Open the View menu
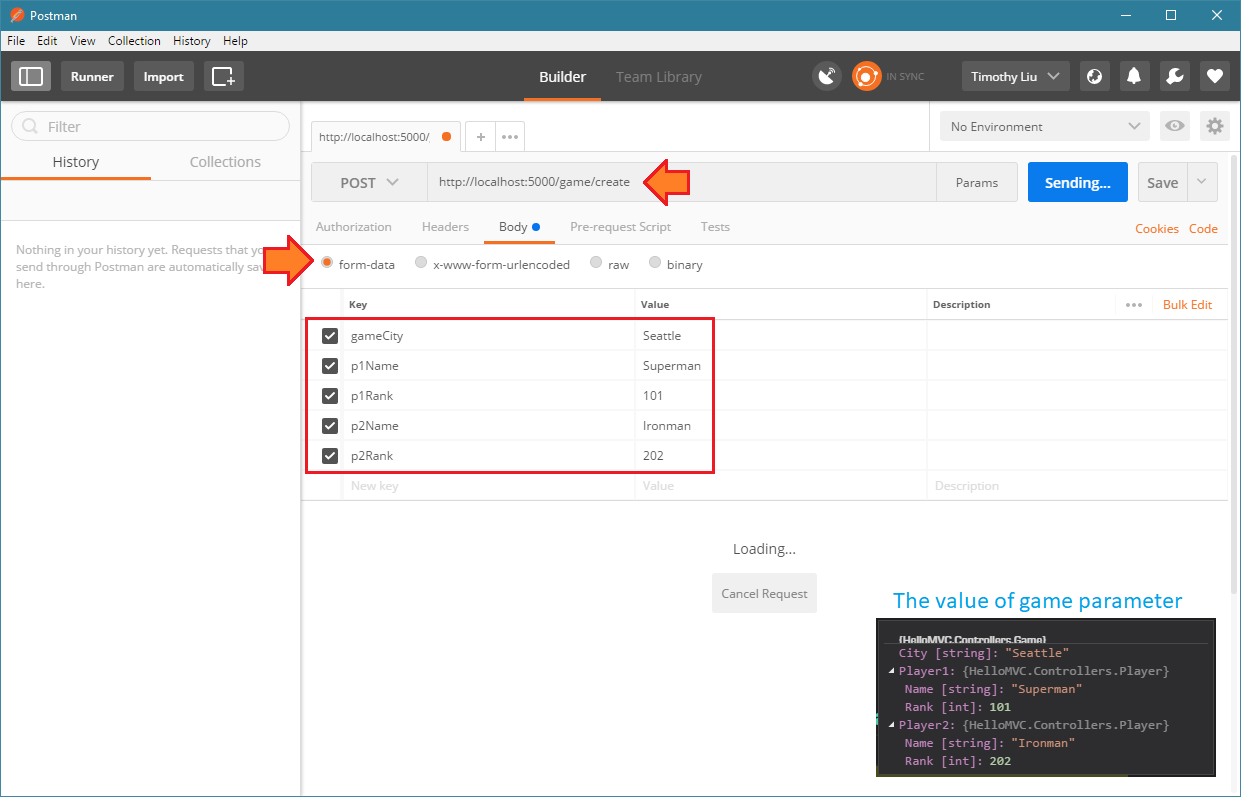Image resolution: width=1241 pixels, height=797 pixels. (83, 41)
